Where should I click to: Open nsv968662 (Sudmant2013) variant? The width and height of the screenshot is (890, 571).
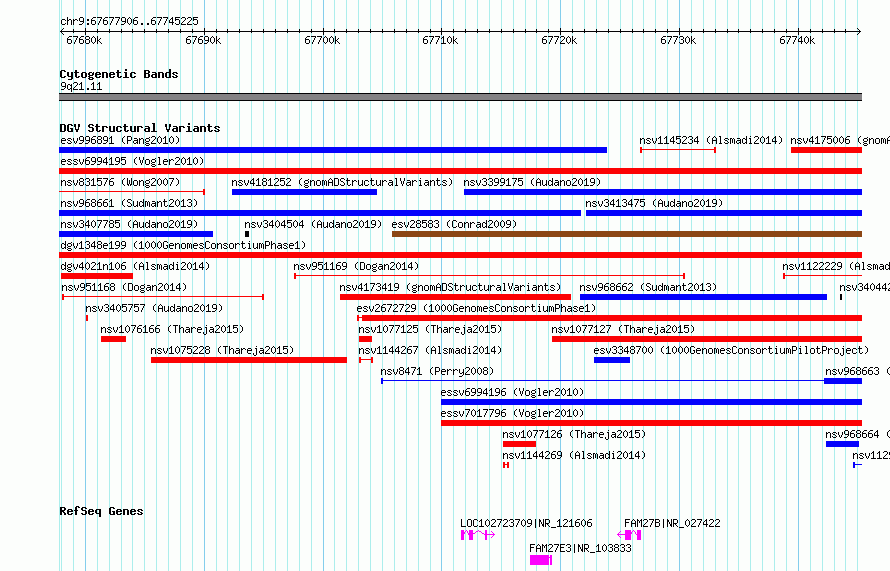point(648,287)
